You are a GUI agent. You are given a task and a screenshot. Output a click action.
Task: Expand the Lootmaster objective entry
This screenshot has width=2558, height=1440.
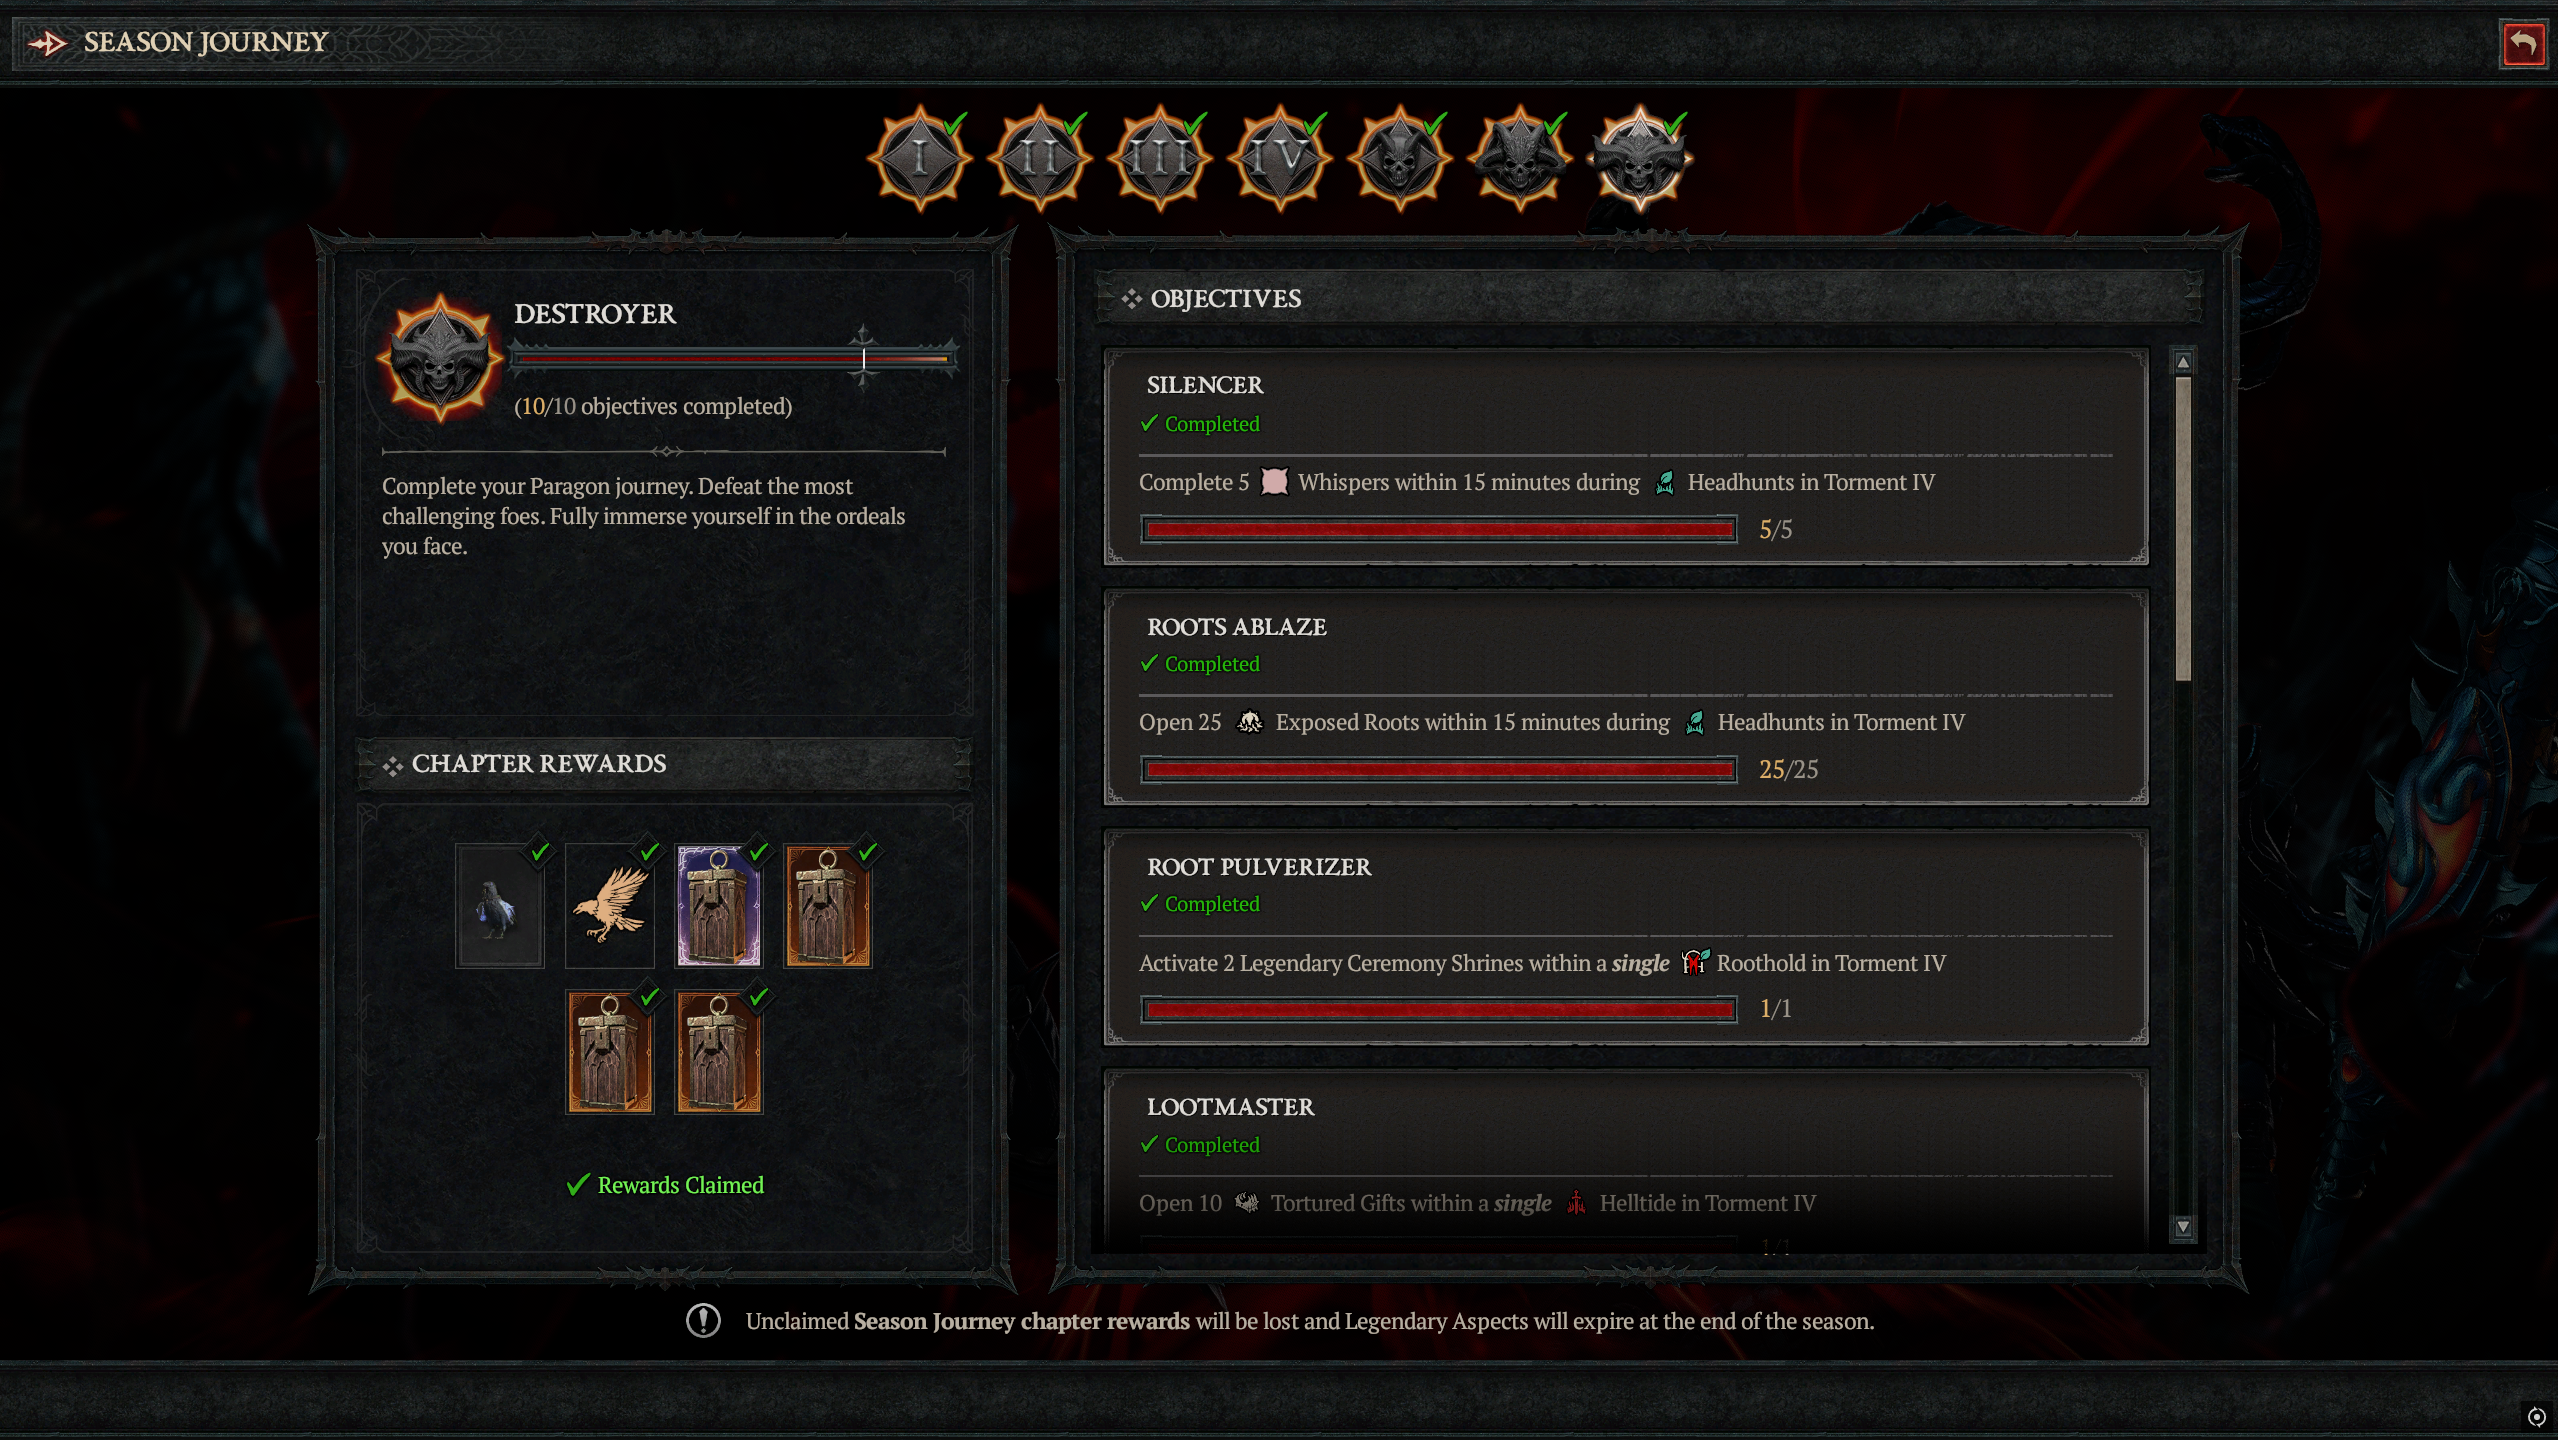(x=1626, y=1160)
